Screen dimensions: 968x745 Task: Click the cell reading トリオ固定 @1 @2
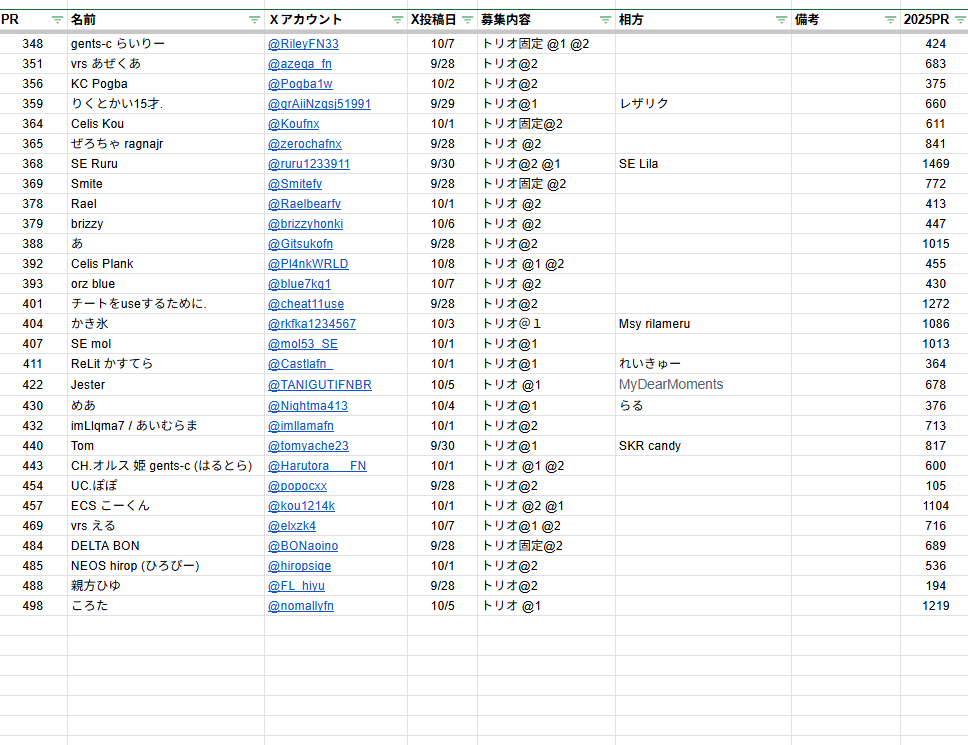pyautogui.click(x=546, y=44)
